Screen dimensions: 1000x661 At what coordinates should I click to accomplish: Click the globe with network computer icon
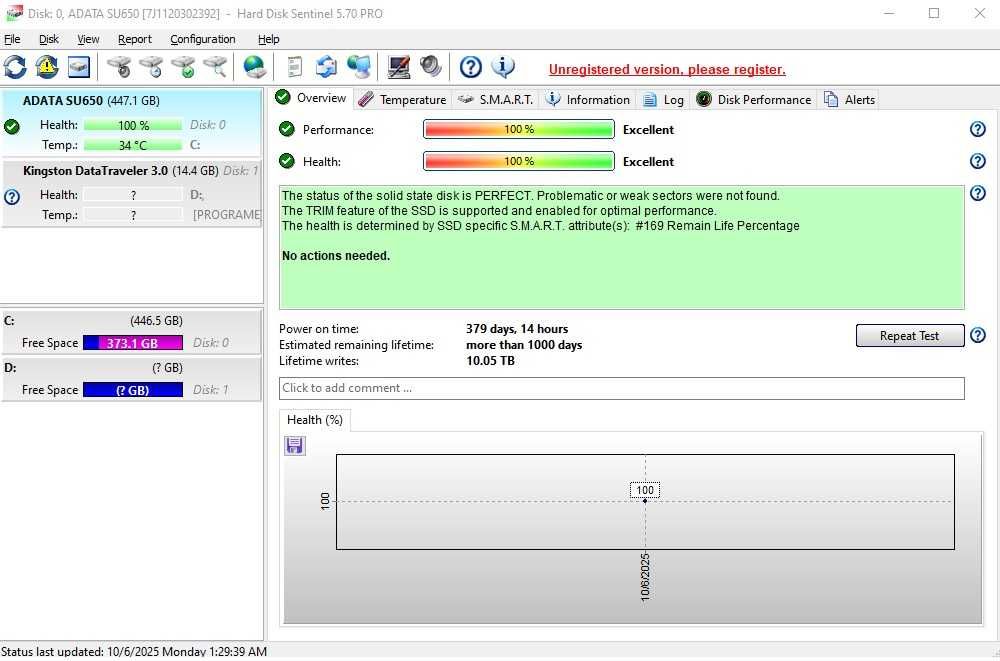coord(359,67)
